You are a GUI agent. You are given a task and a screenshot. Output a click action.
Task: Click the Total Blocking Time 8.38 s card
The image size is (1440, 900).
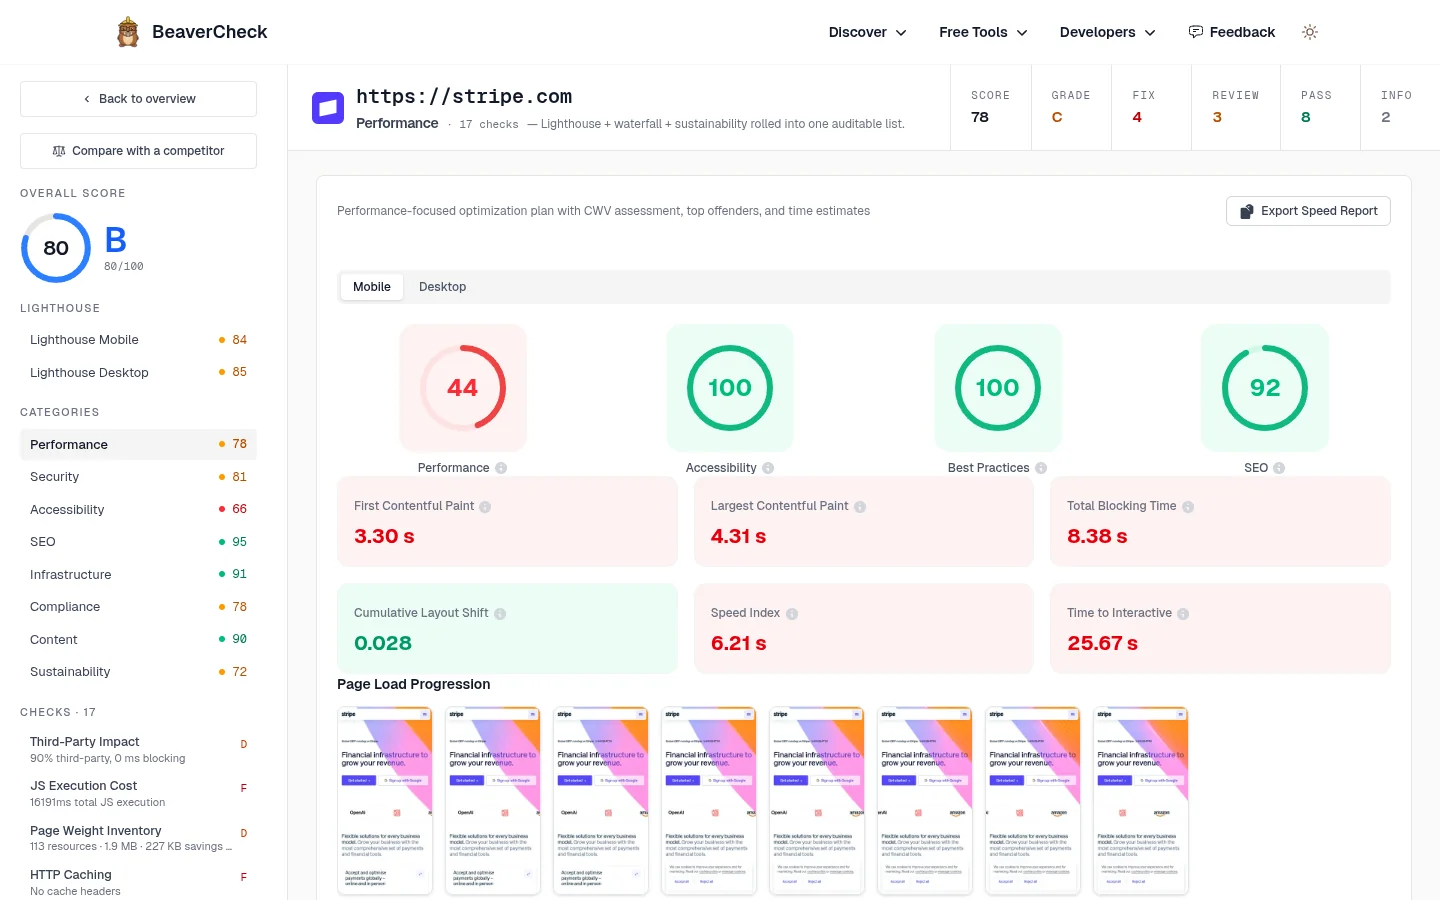(x=1220, y=522)
